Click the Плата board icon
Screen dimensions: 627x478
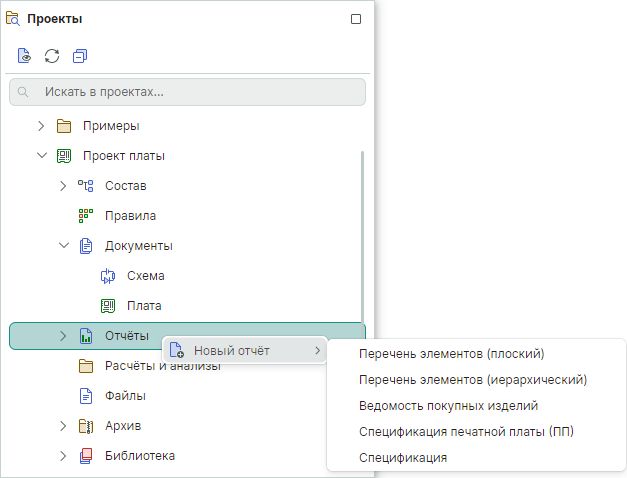tap(109, 306)
